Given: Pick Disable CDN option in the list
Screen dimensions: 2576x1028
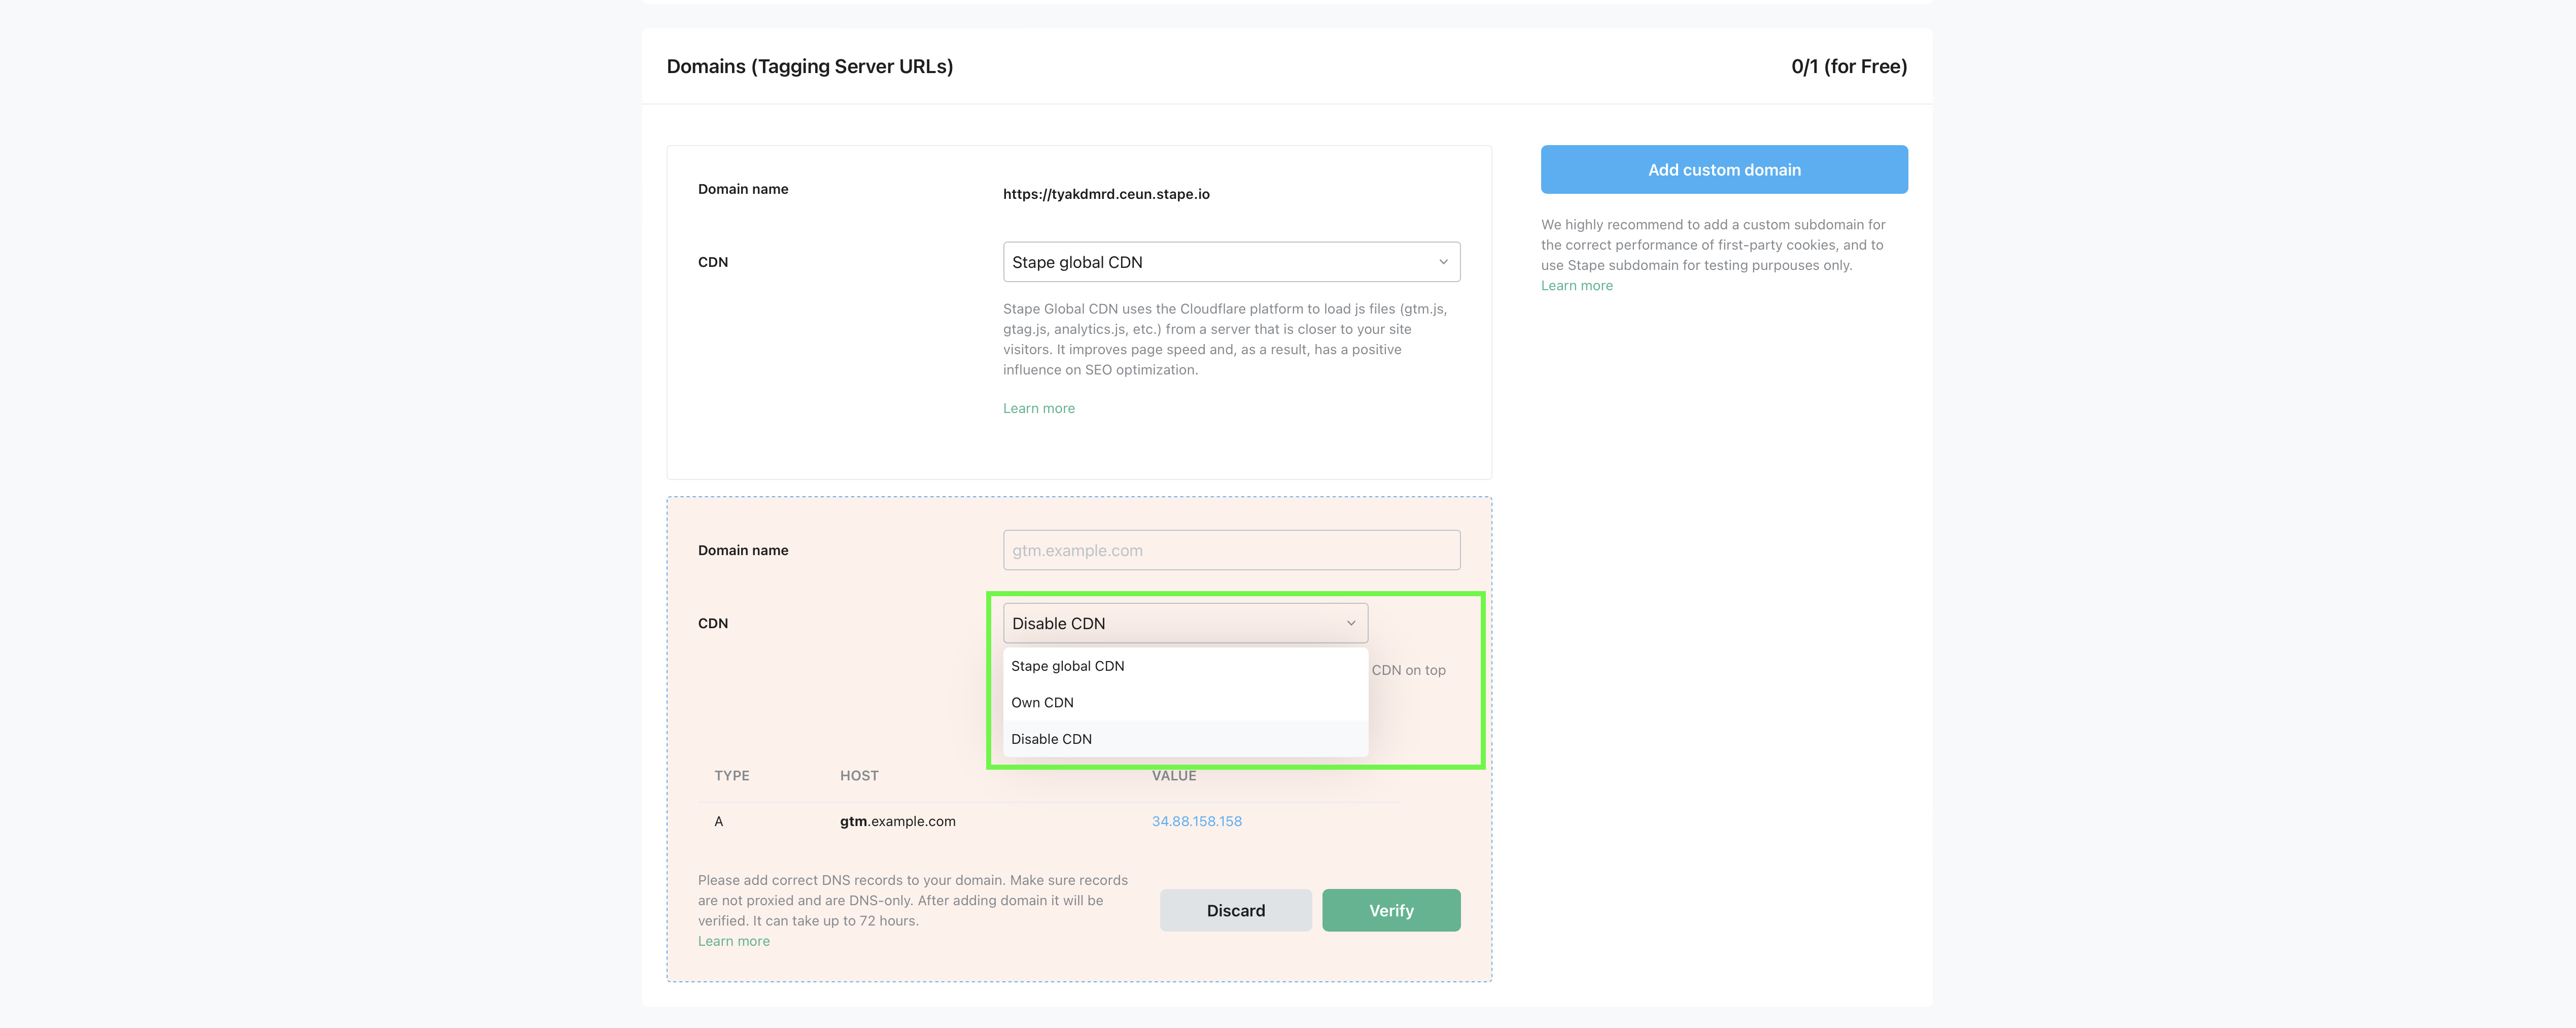Looking at the screenshot, I should click(1185, 739).
